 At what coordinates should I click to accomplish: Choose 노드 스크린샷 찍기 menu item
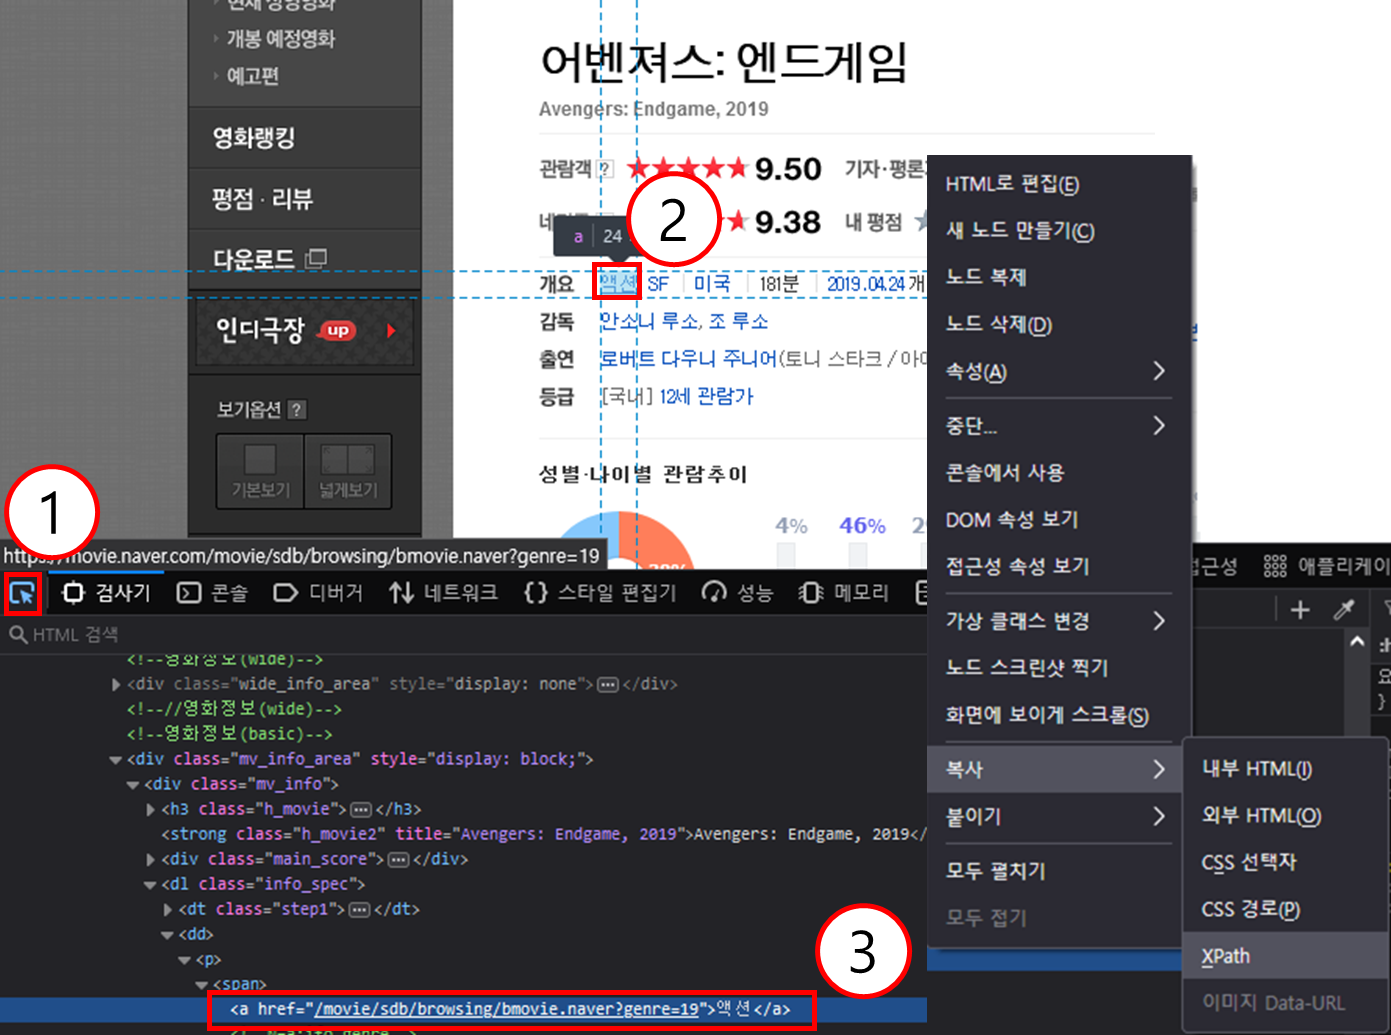1060,667
